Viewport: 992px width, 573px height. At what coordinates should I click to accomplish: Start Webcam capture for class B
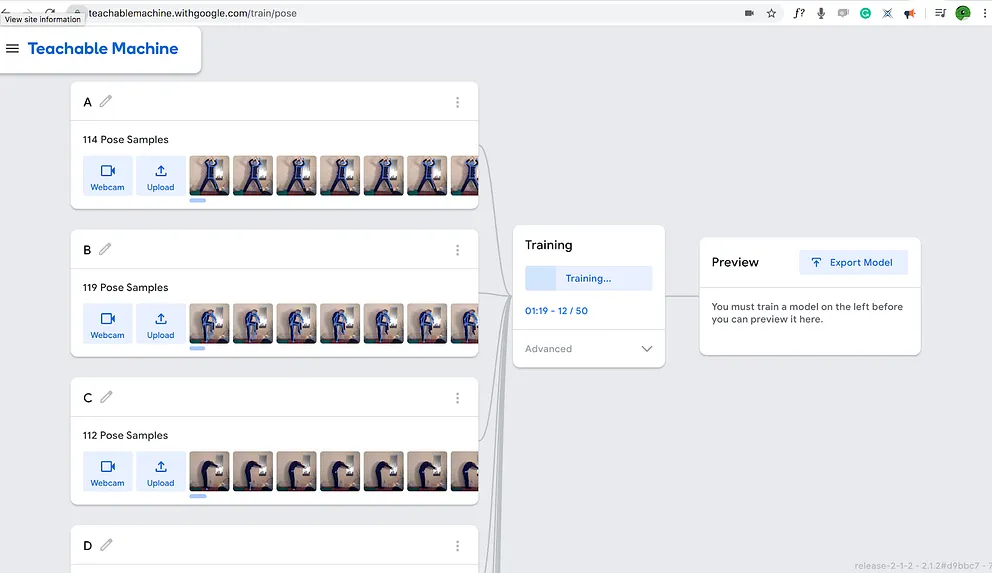click(x=108, y=324)
